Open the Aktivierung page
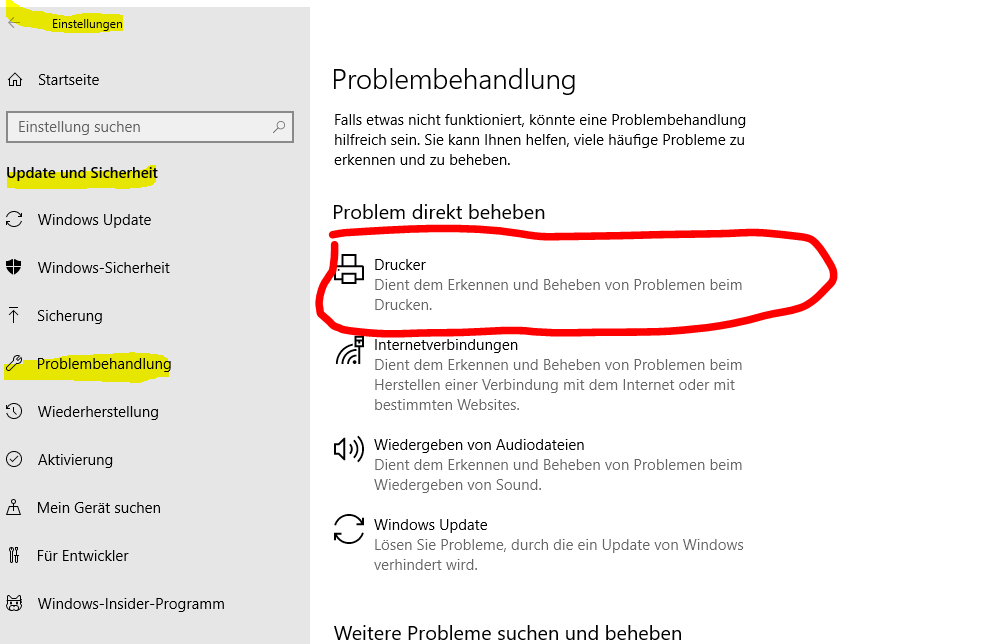998x644 pixels. [x=75, y=459]
